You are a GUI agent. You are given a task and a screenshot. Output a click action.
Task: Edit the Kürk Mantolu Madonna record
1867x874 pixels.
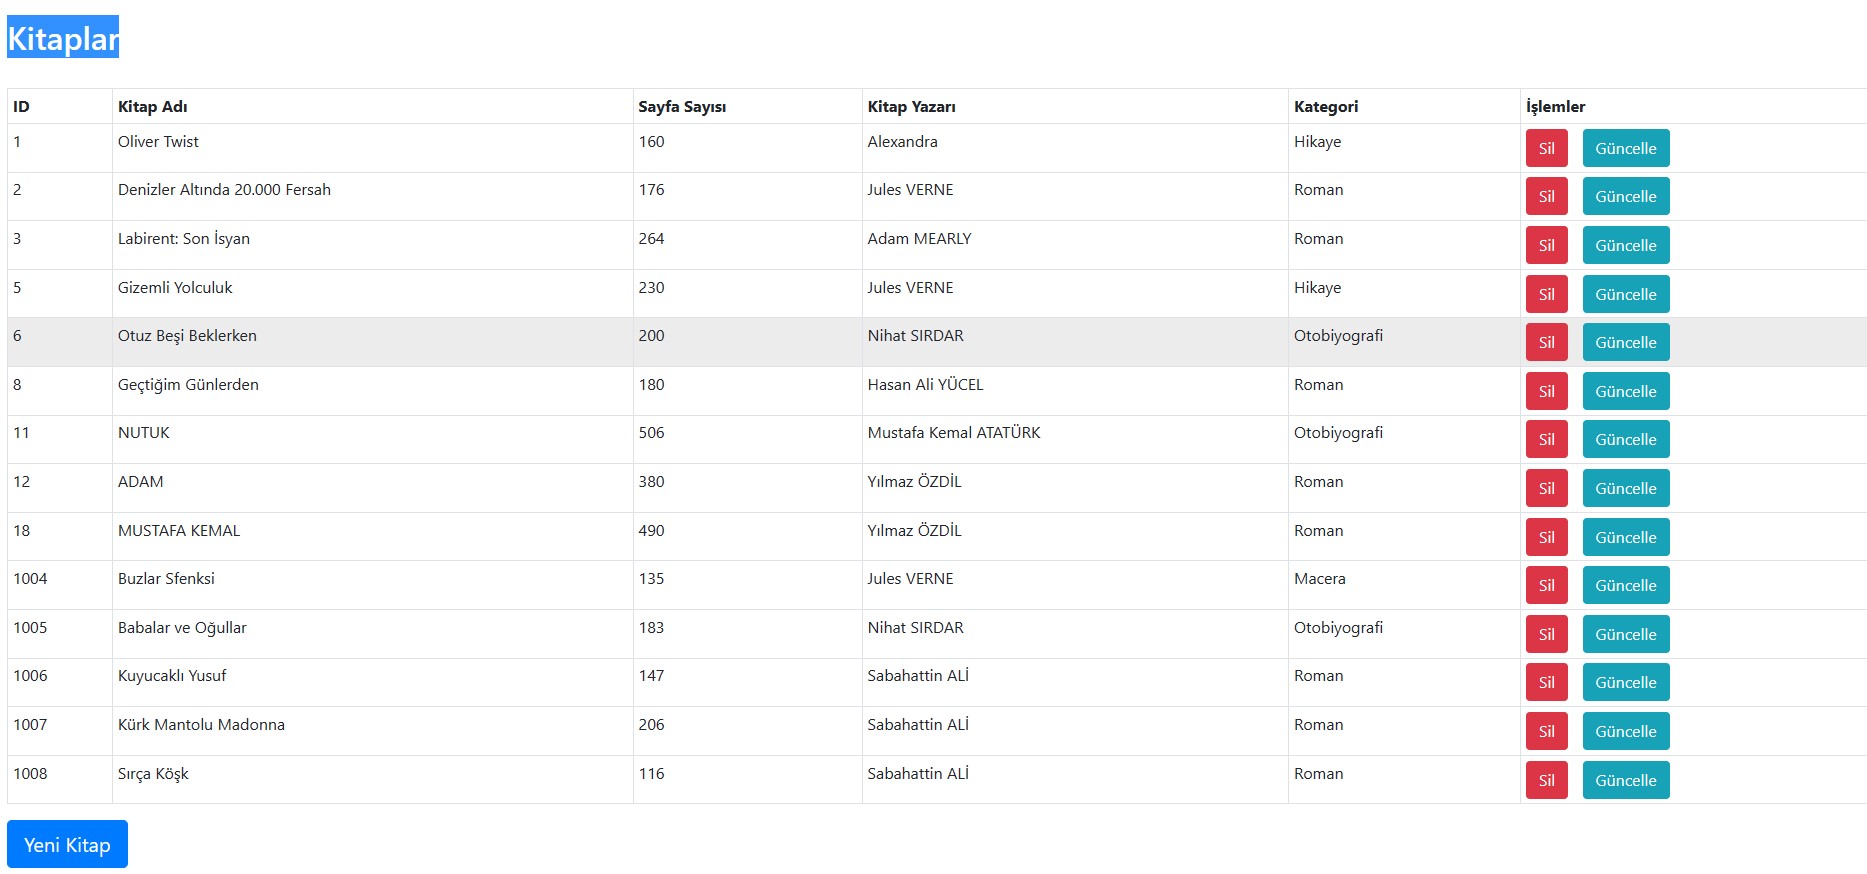pyautogui.click(x=1625, y=732)
